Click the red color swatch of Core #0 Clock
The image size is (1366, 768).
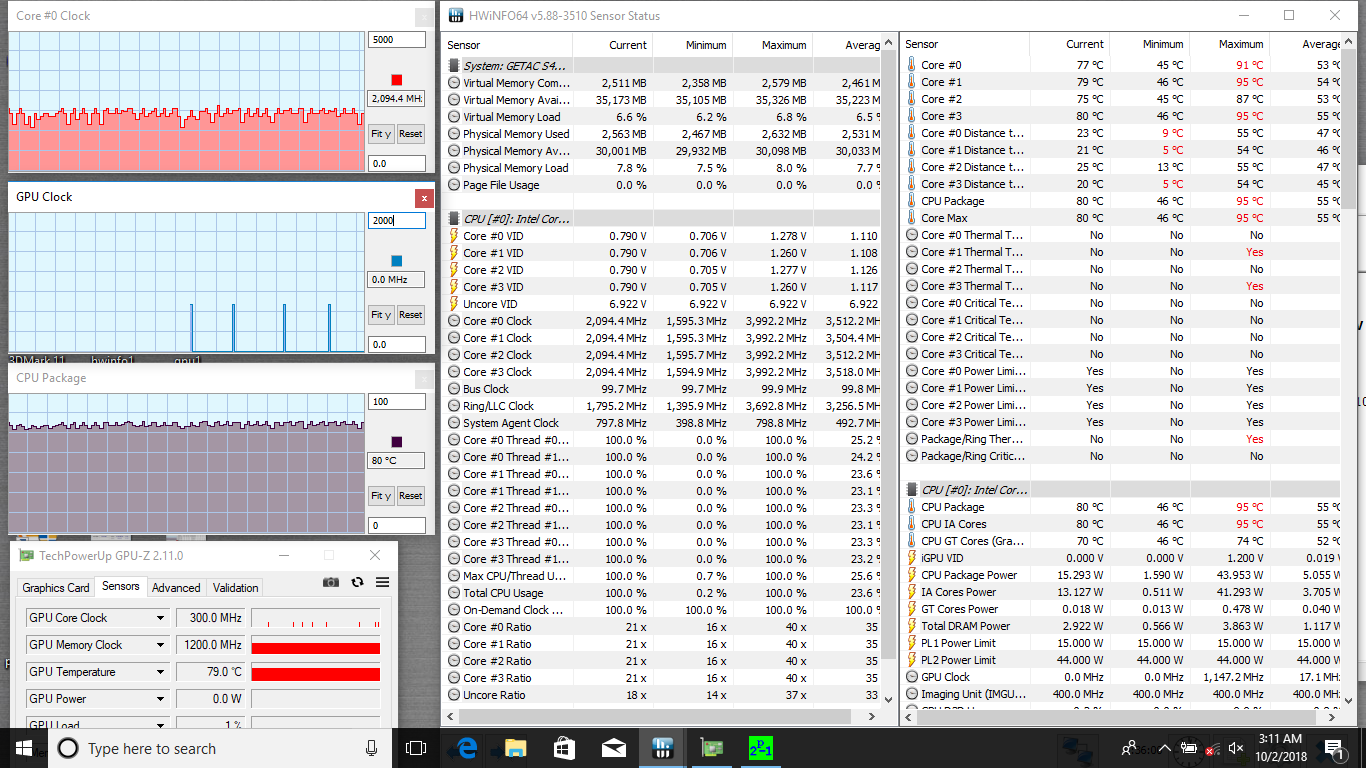point(397,80)
